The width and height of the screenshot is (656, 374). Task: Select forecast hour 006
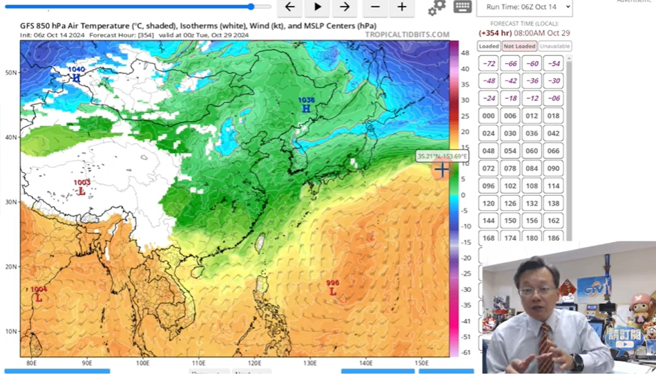[510, 116]
